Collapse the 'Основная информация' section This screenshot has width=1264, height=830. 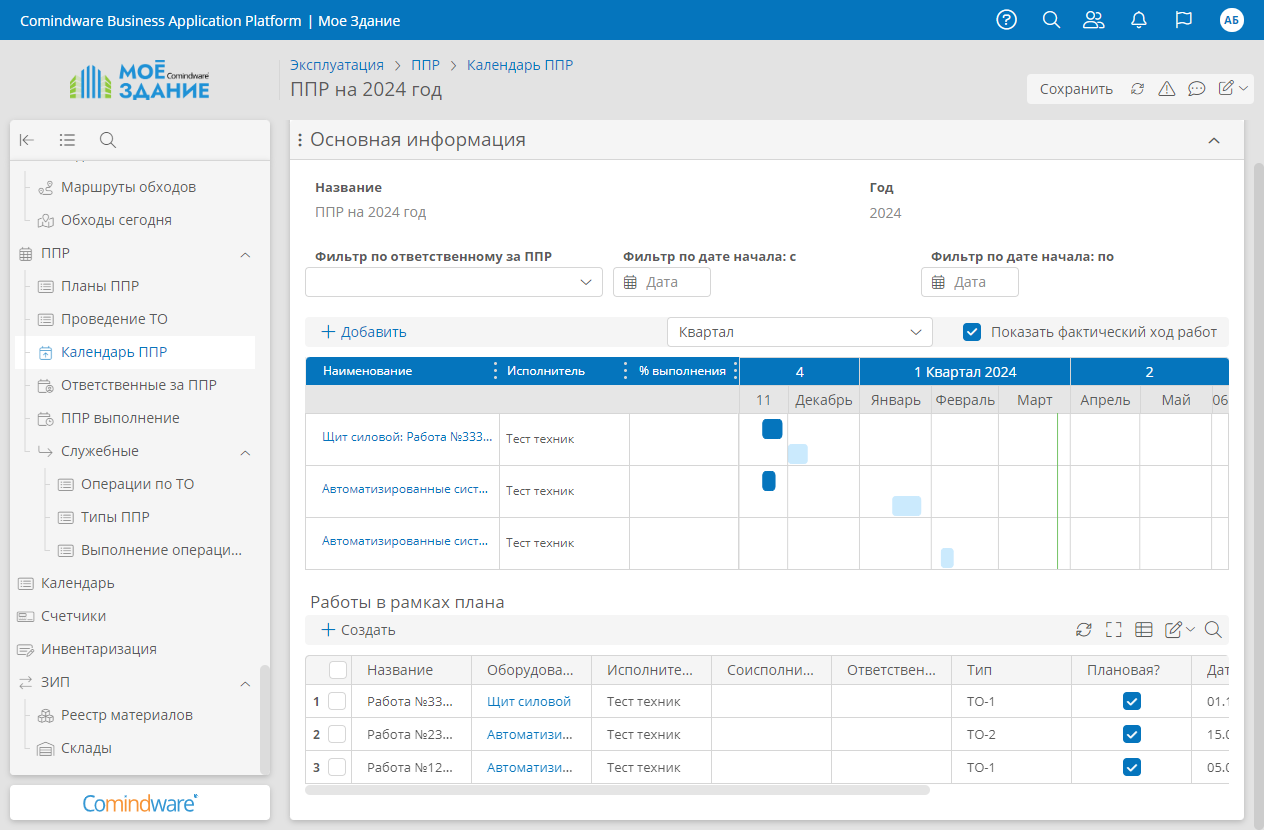coord(1214,141)
